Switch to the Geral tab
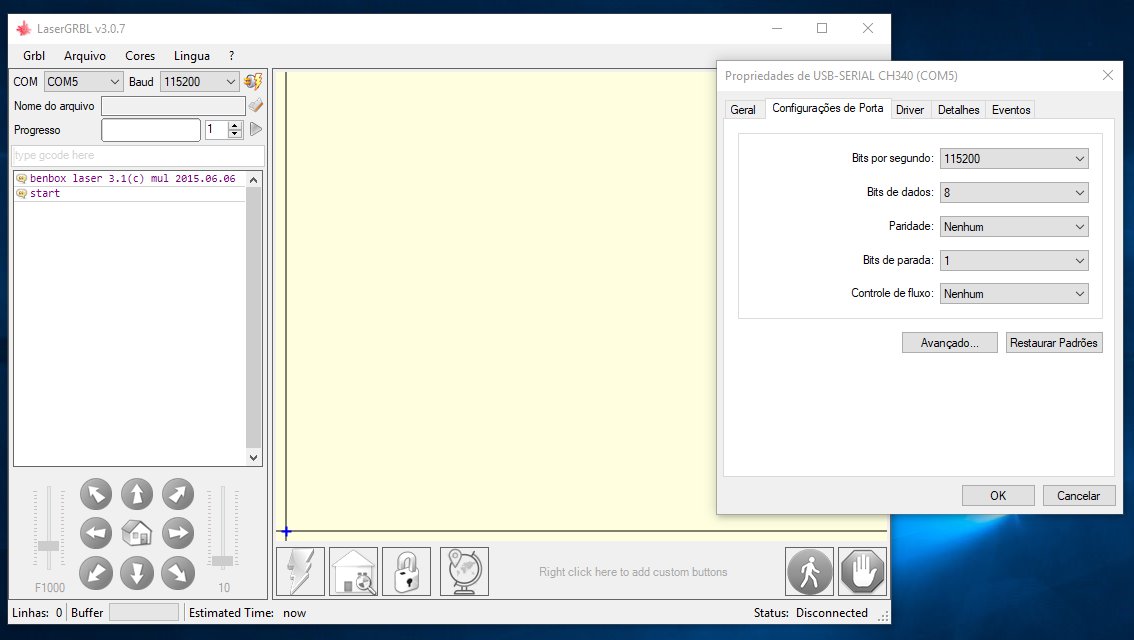 tap(743, 110)
